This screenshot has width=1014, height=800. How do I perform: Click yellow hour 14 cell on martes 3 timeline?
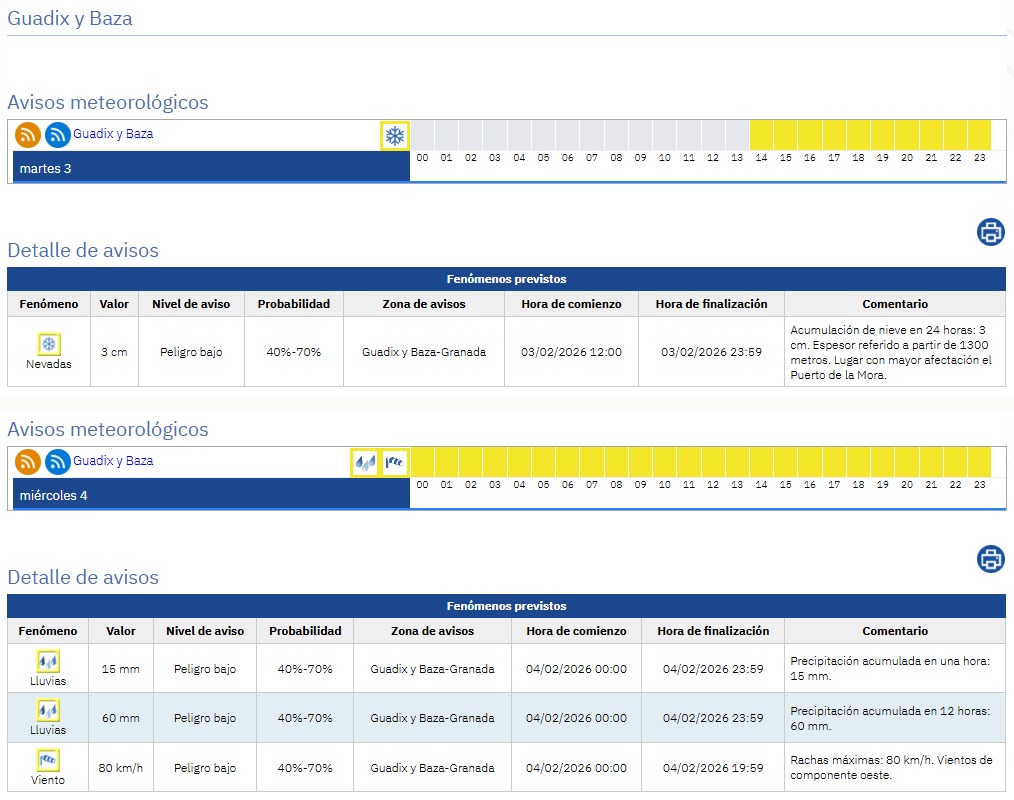point(761,135)
